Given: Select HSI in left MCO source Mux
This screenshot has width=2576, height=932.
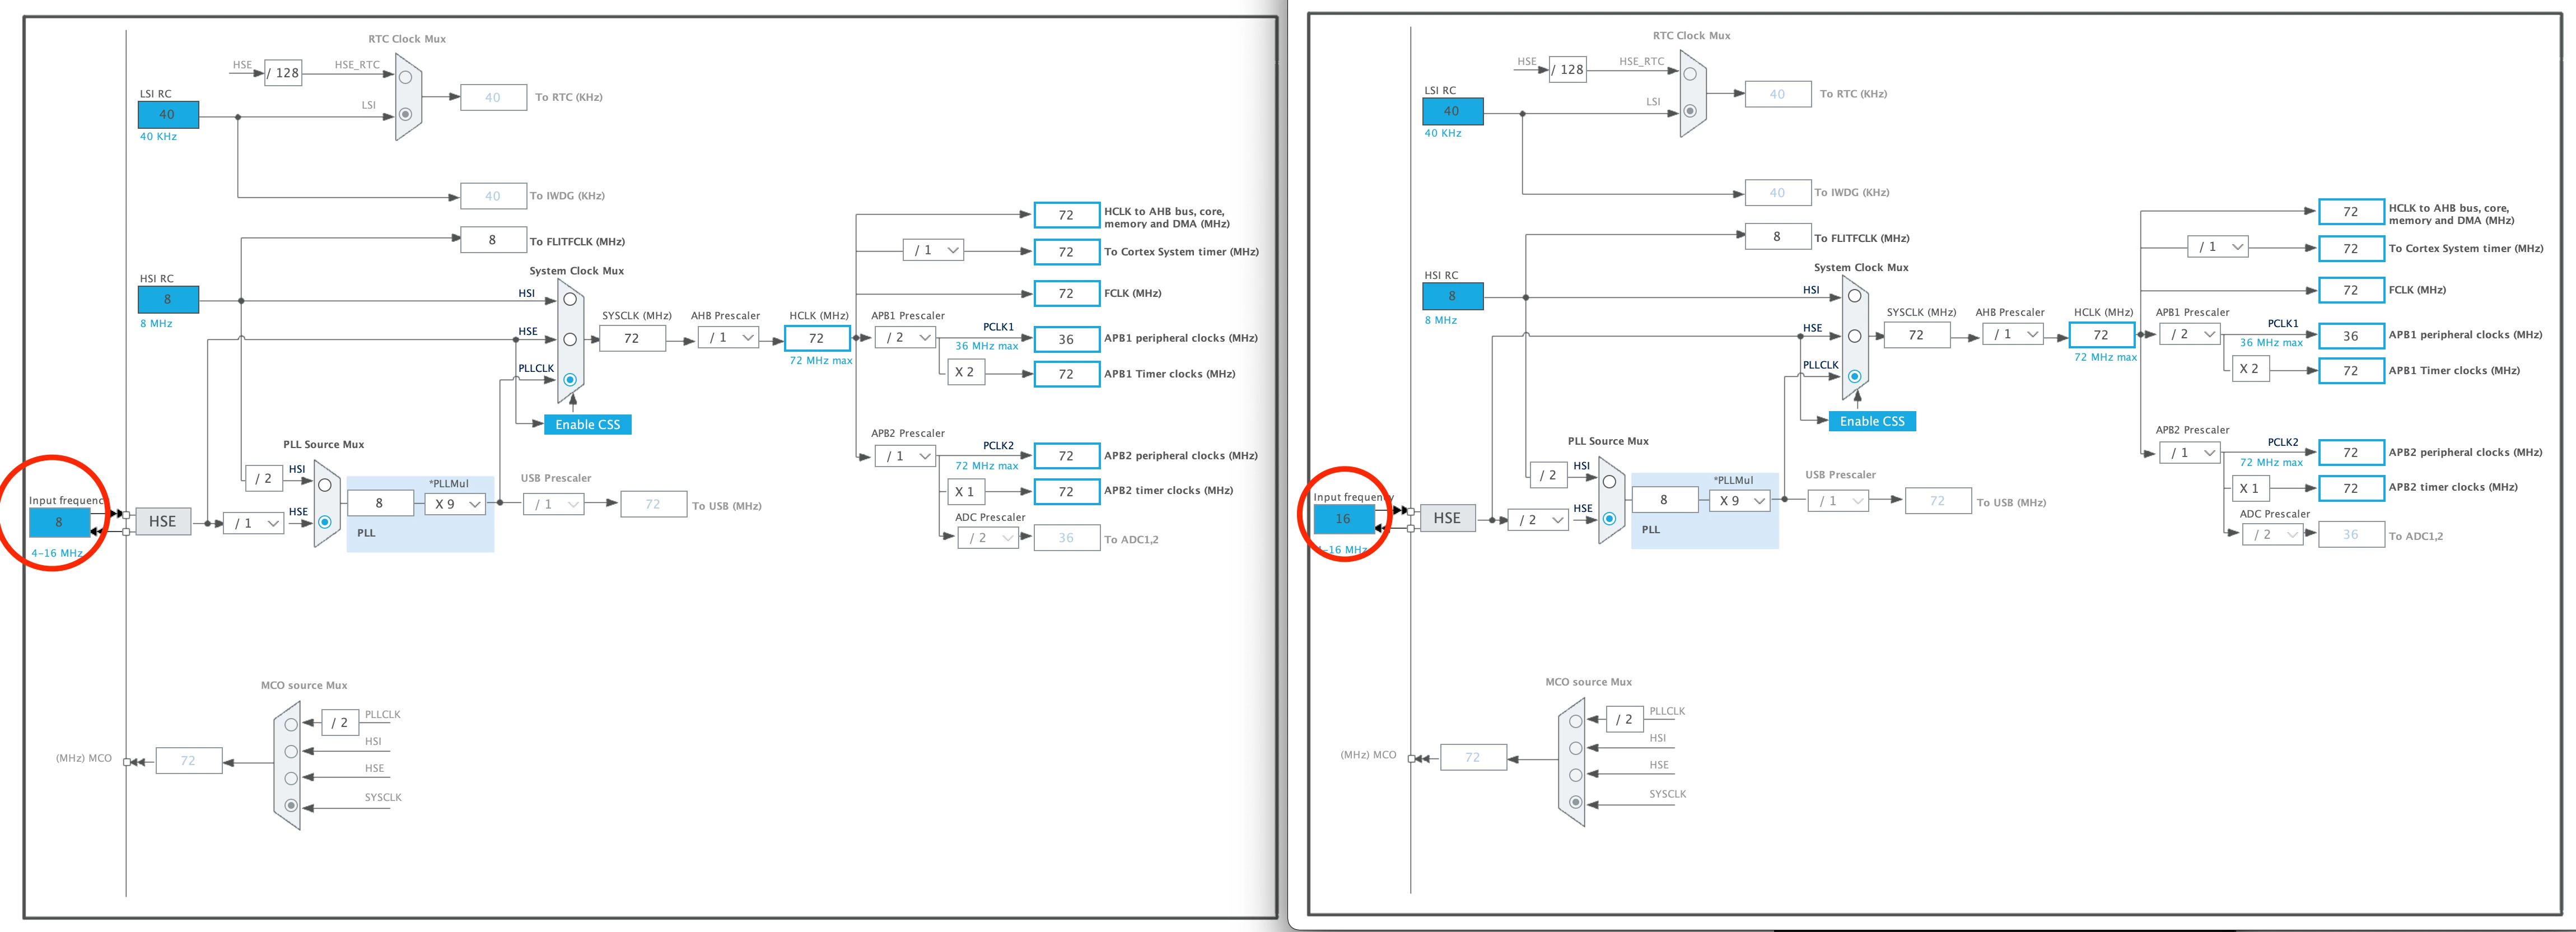Looking at the screenshot, I should pos(291,751).
